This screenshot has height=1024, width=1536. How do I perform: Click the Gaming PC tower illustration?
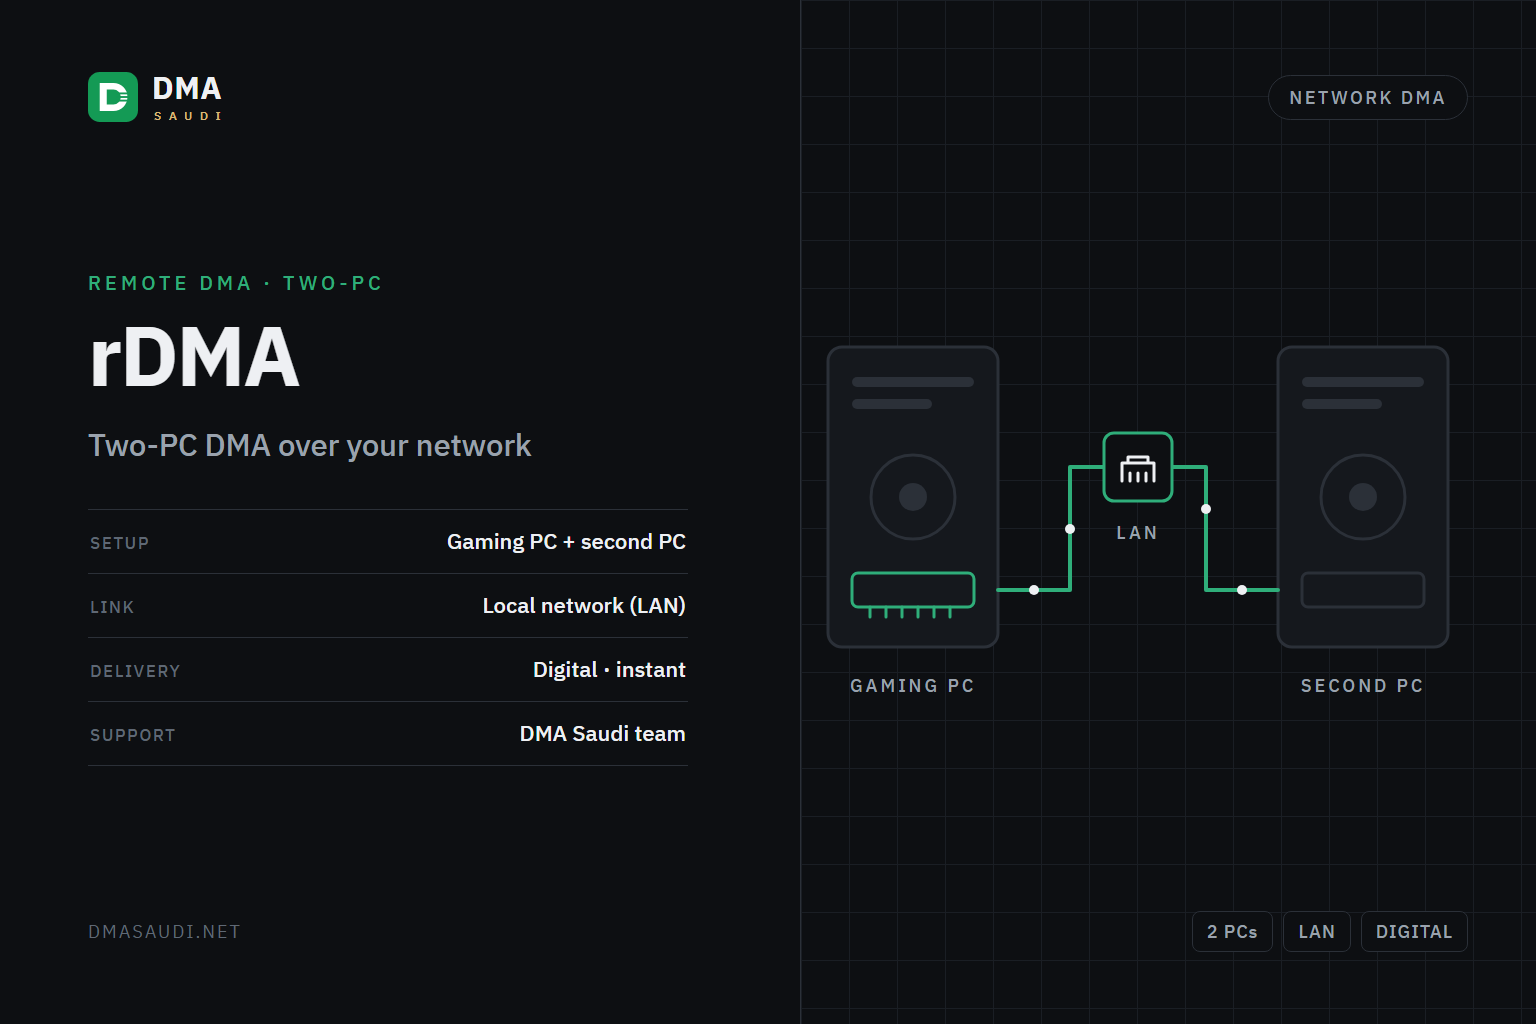913,497
